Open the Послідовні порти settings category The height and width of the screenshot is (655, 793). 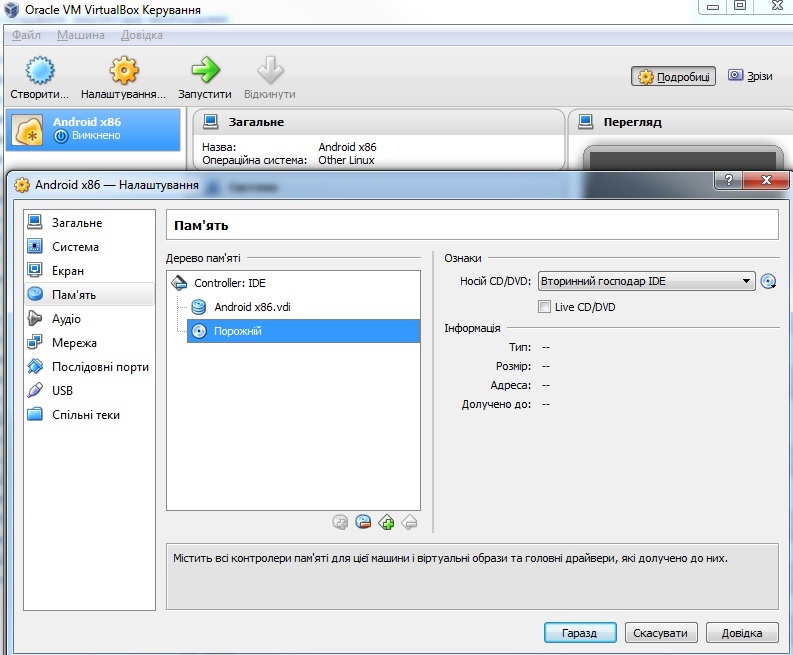click(x=89, y=367)
